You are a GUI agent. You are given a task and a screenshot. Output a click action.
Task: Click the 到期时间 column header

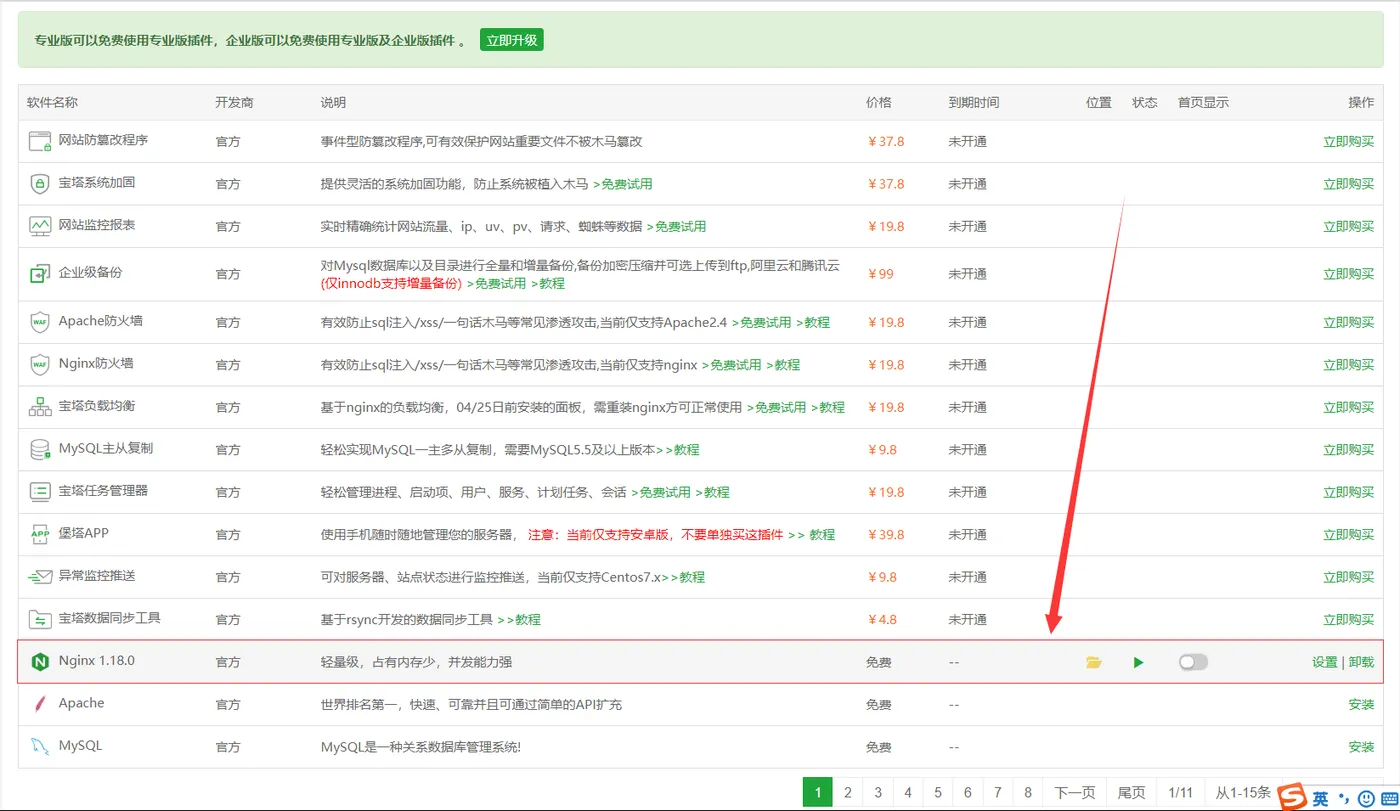973,103
